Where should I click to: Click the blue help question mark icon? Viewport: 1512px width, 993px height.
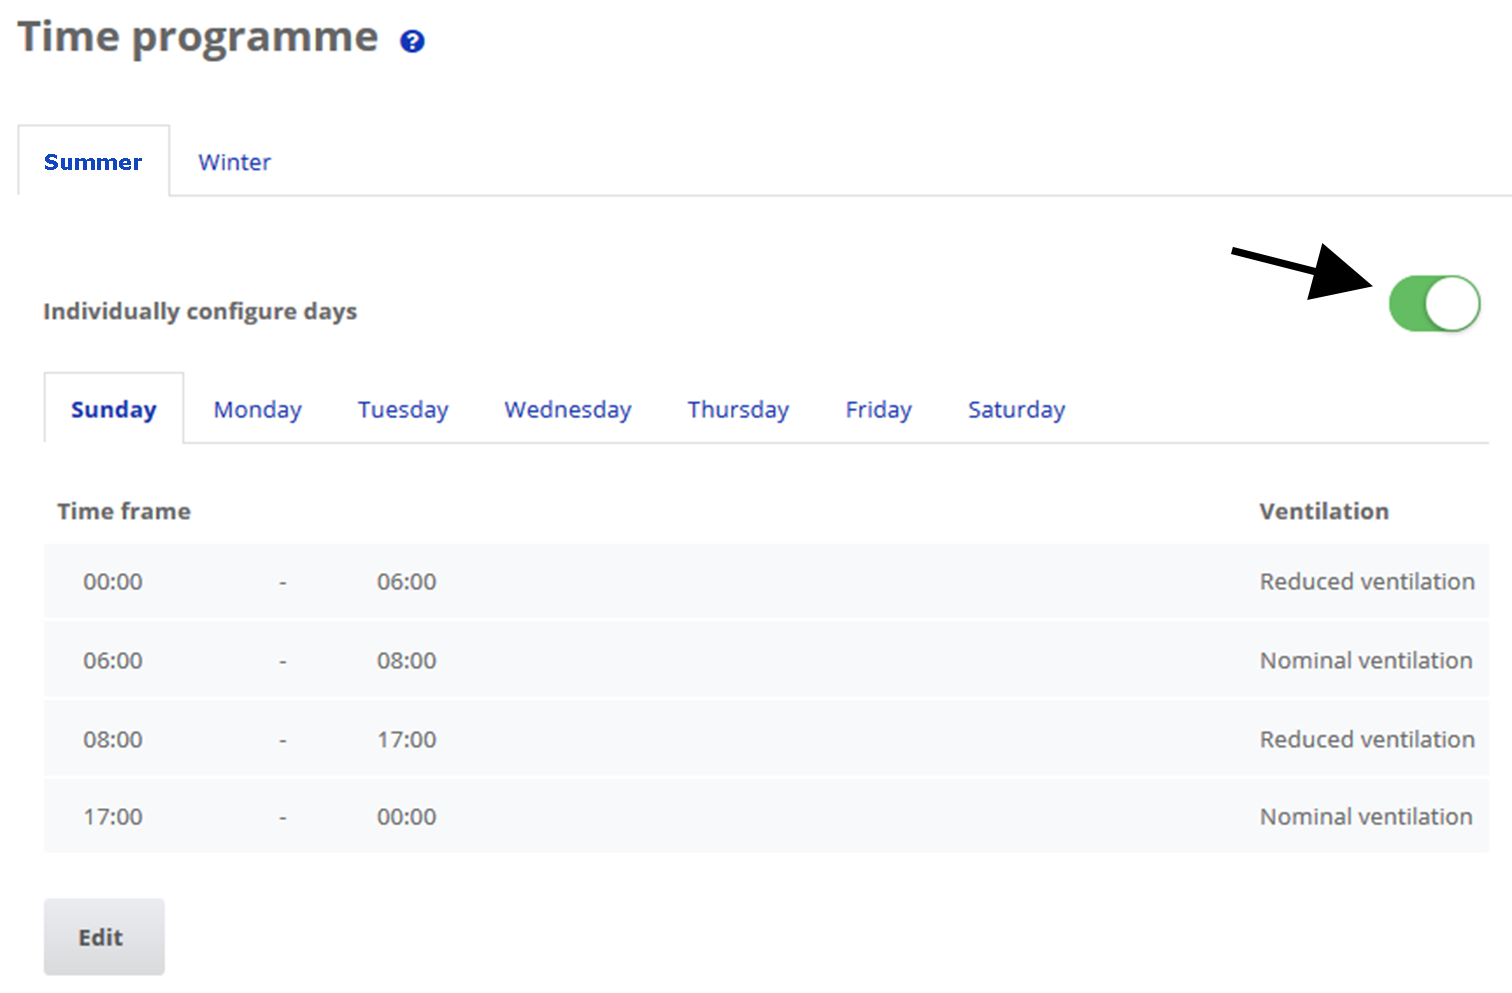point(412,42)
